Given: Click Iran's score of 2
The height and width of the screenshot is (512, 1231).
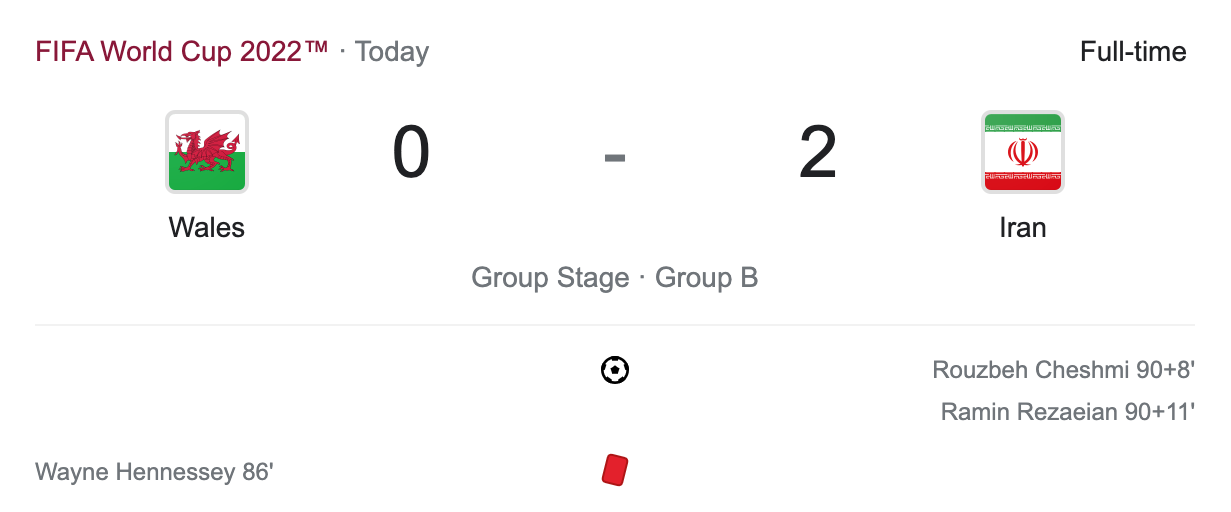Looking at the screenshot, I should 817,154.
